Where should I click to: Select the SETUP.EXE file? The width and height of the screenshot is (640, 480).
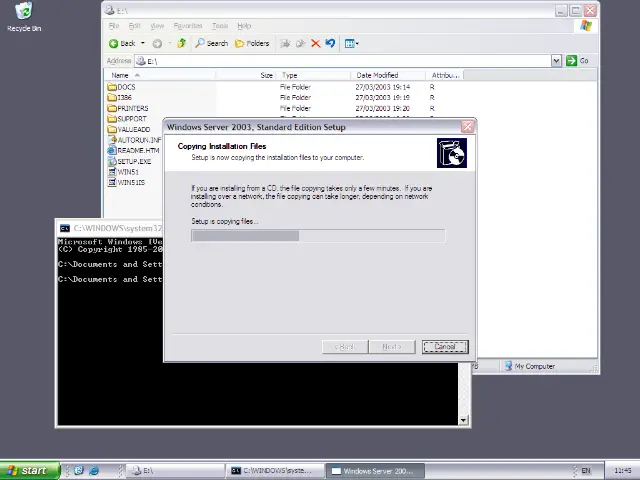click(129, 161)
